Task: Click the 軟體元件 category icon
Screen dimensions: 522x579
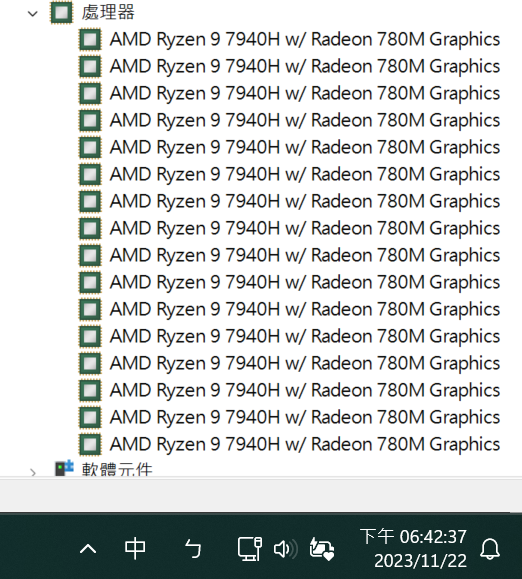Action: pyautogui.click(x=64, y=468)
